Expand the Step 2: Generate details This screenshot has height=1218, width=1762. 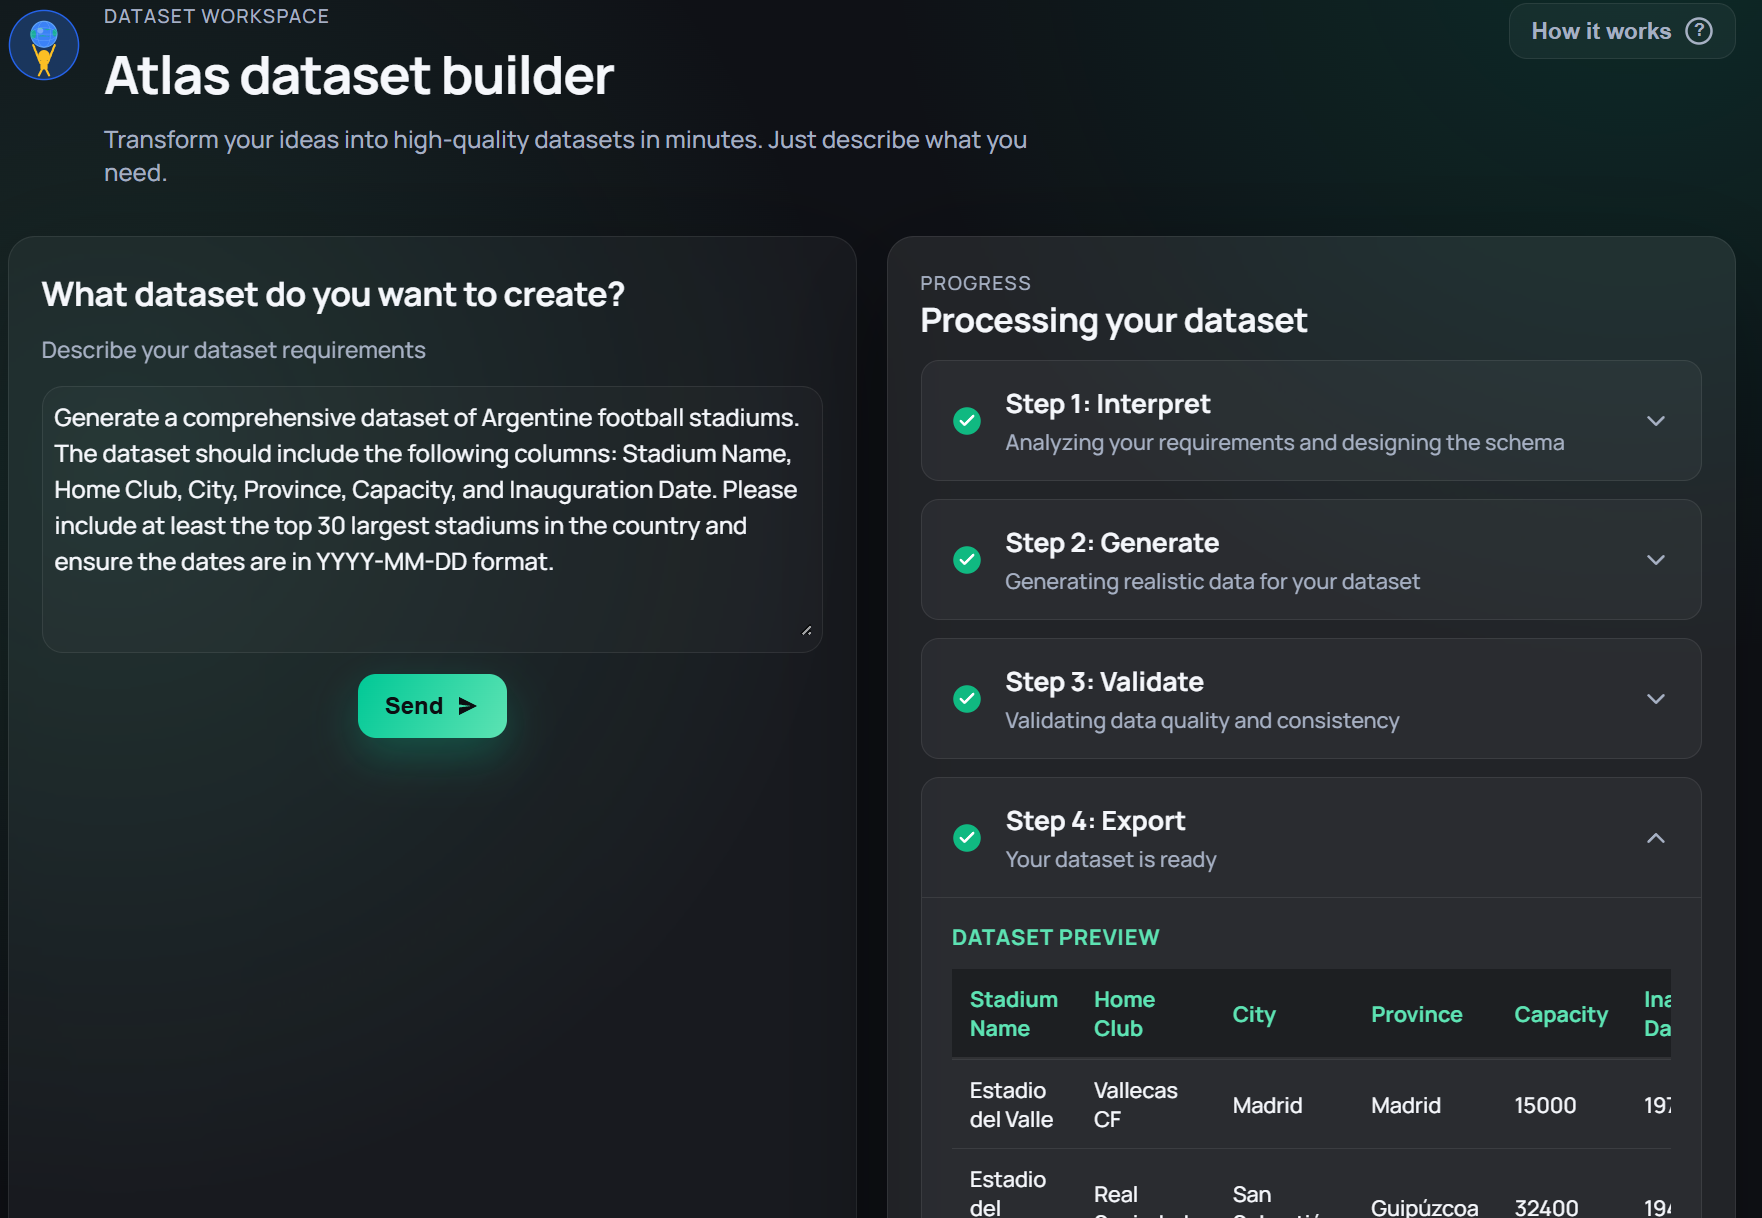(x=1656, y=560)
